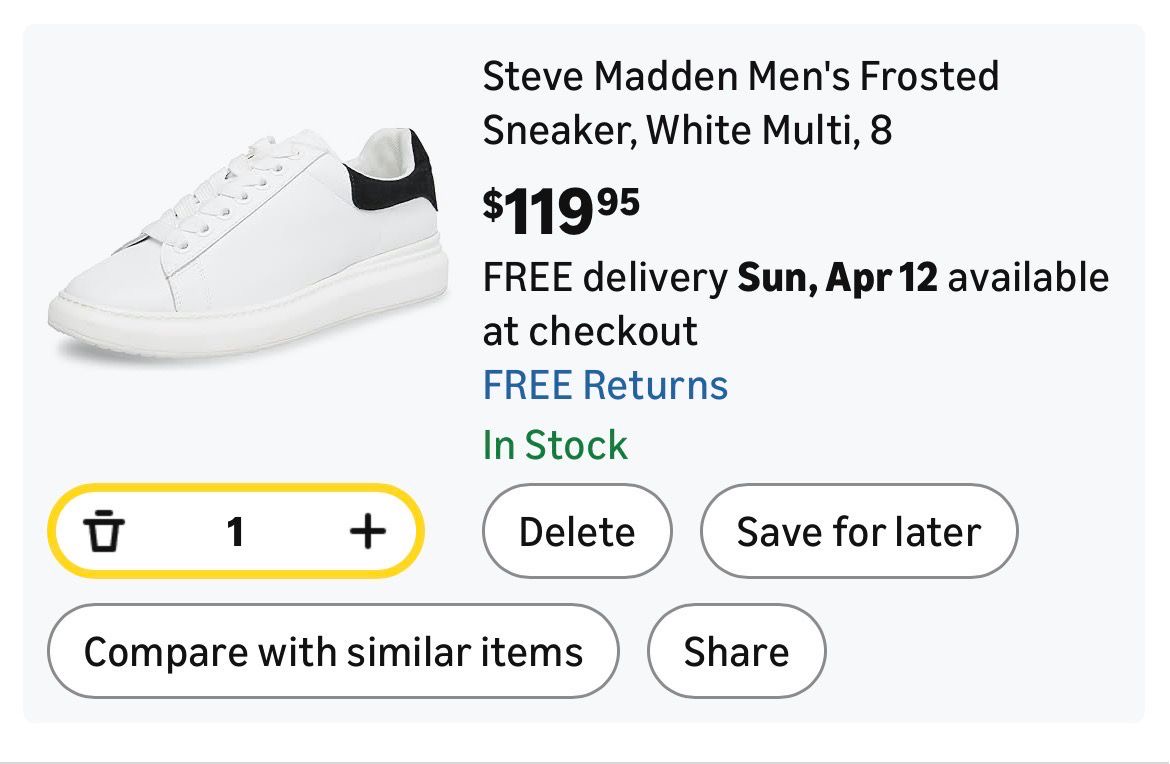Screen dimensions: 1170x764
Task: Click the trash can icon in quantity stepper
Action: point(103,532)
